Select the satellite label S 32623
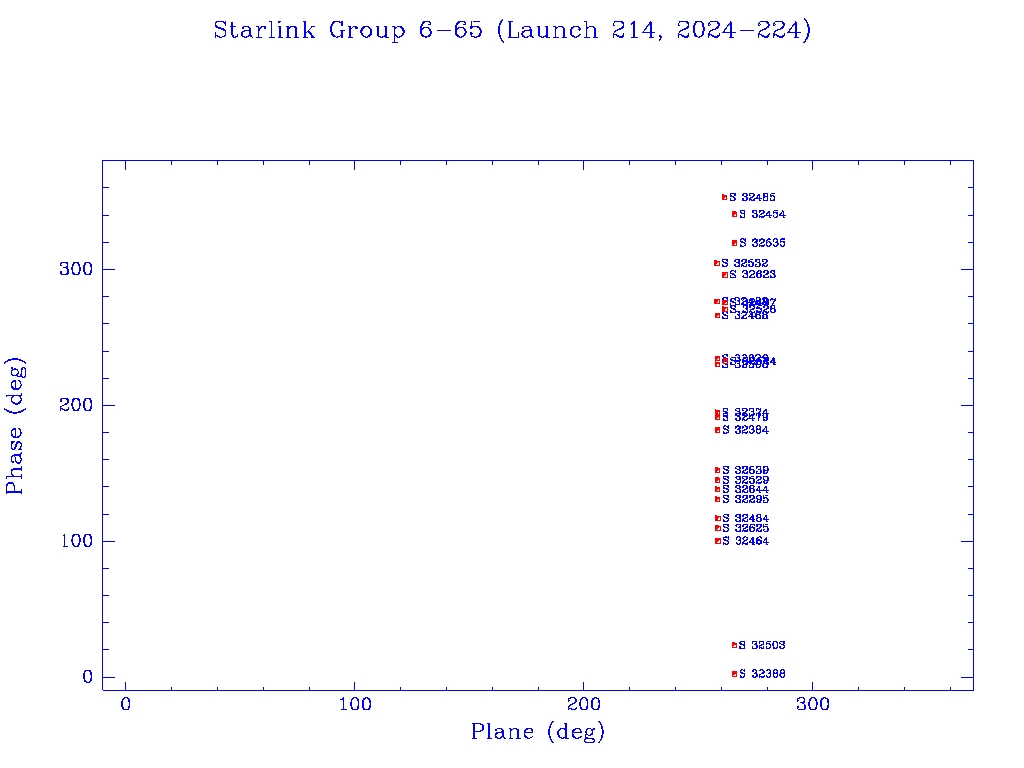 pos(752,275)
